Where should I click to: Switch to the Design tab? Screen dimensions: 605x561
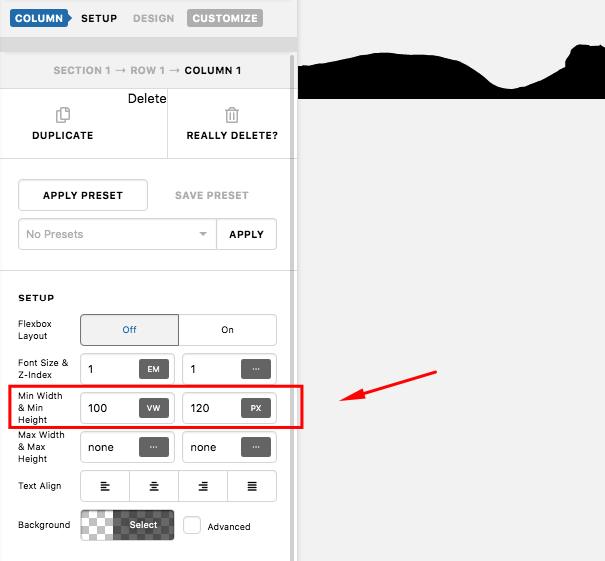pyautogui.click(x=153, y=18)
